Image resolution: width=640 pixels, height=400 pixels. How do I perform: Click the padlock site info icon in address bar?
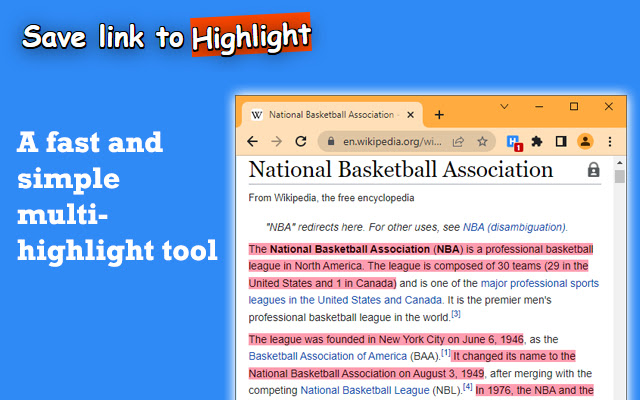(x=331, y=141)
